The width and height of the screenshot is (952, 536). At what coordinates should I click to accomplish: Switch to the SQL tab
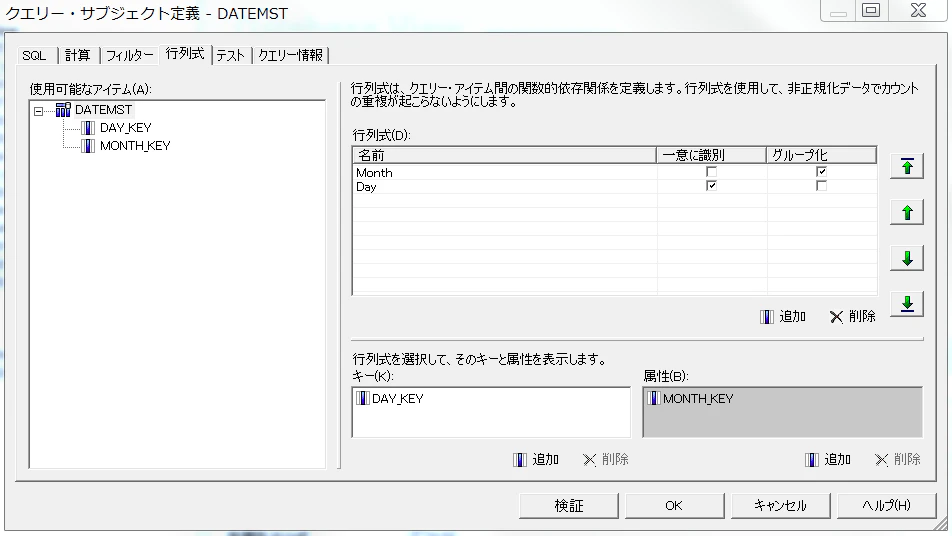point(34,55)
